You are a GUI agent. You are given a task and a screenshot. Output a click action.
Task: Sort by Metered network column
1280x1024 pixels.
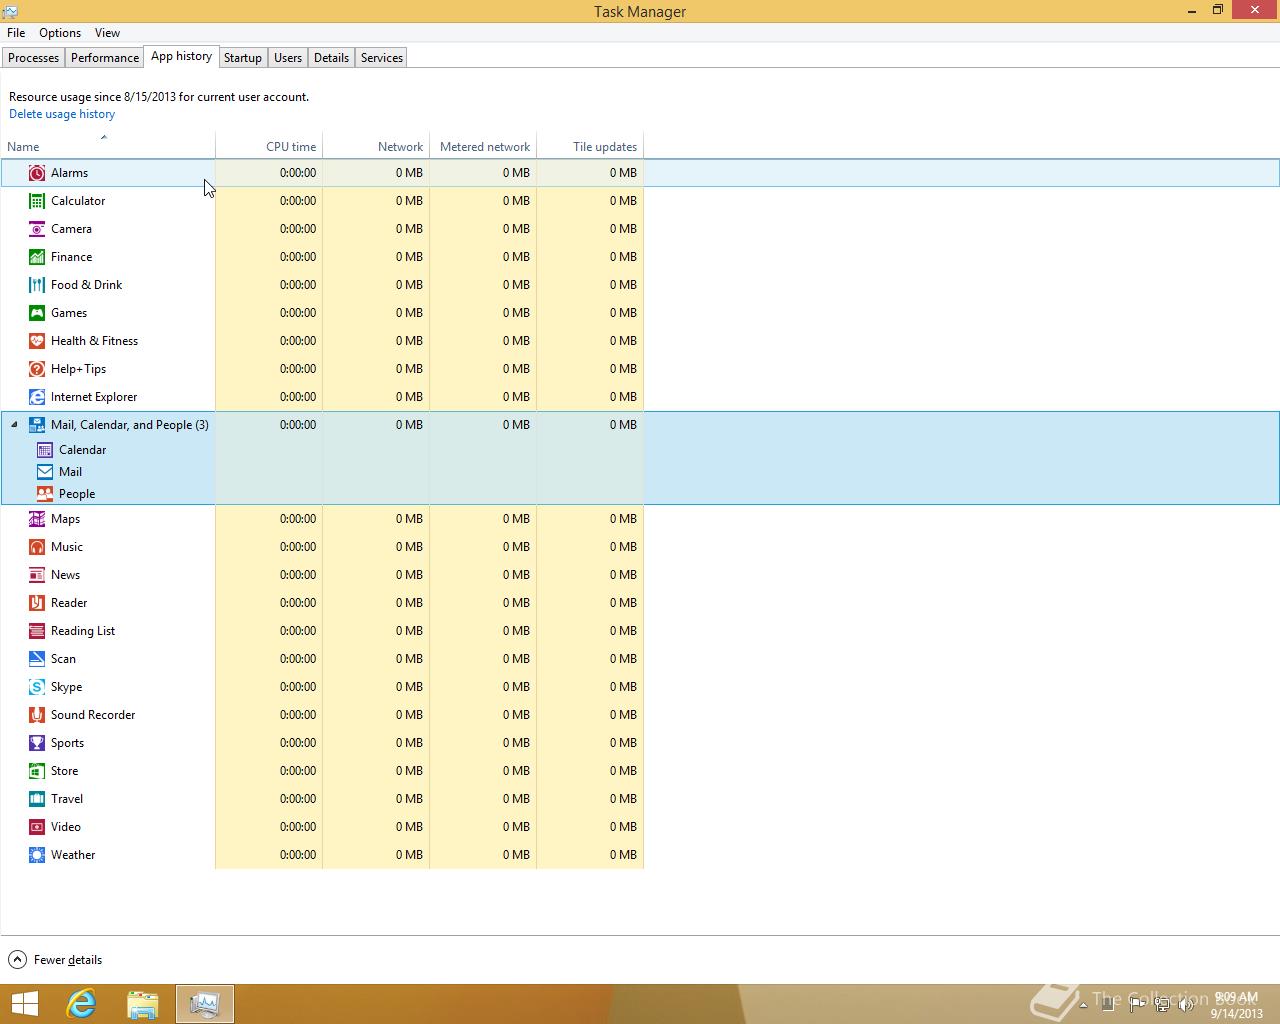(x=483, y=146)
